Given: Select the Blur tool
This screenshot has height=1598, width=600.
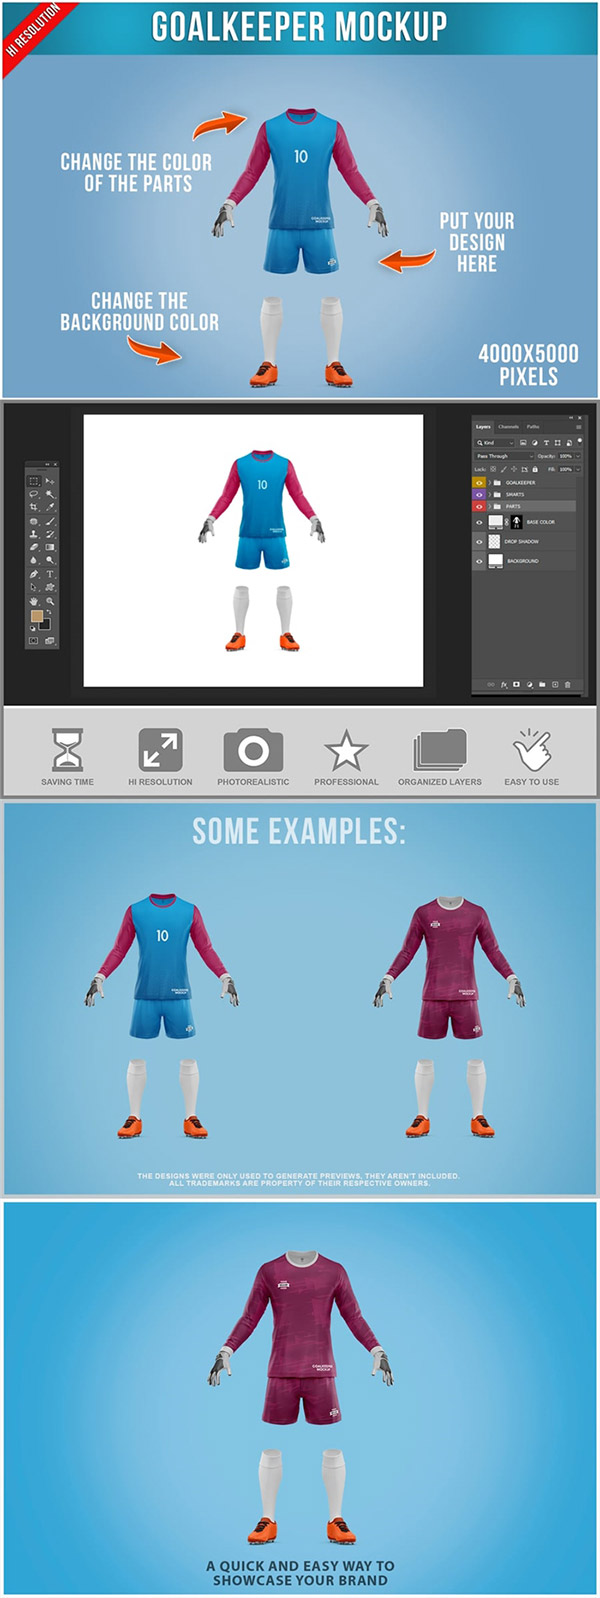Looking at the screenshot, I should coord(34,560).
